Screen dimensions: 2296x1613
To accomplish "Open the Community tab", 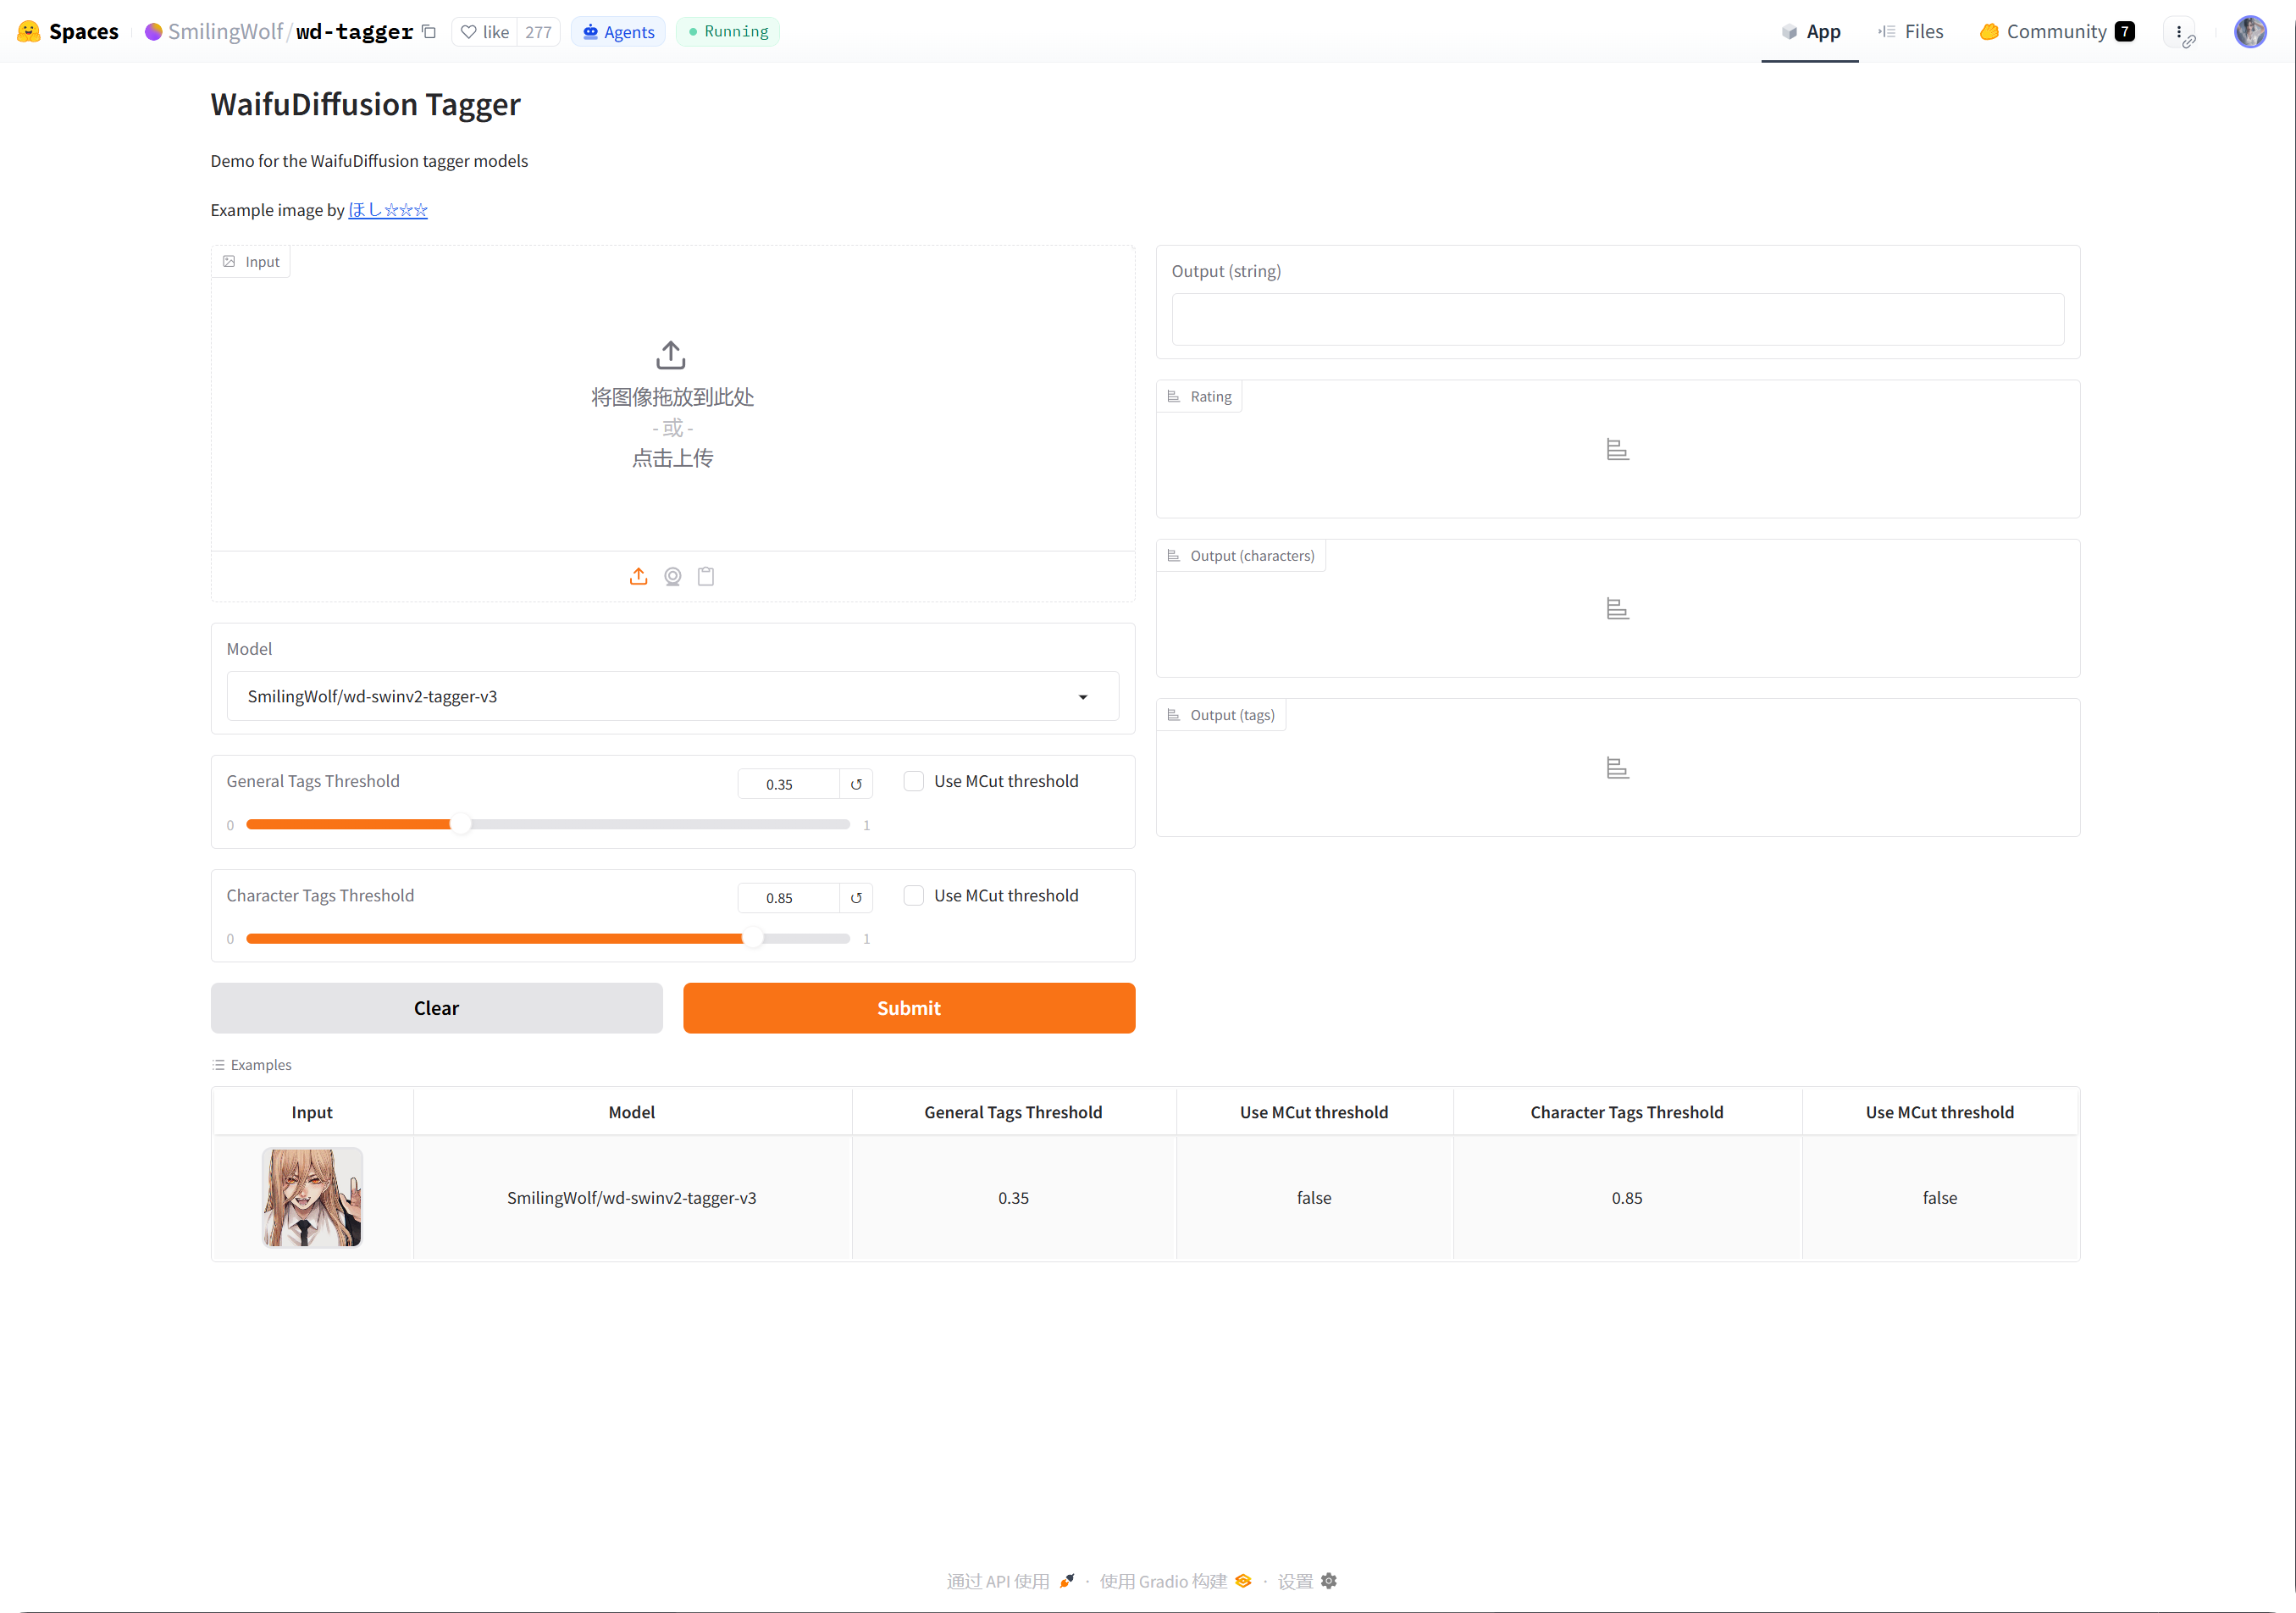I will pyautogui.click(x=2056, y=32).
